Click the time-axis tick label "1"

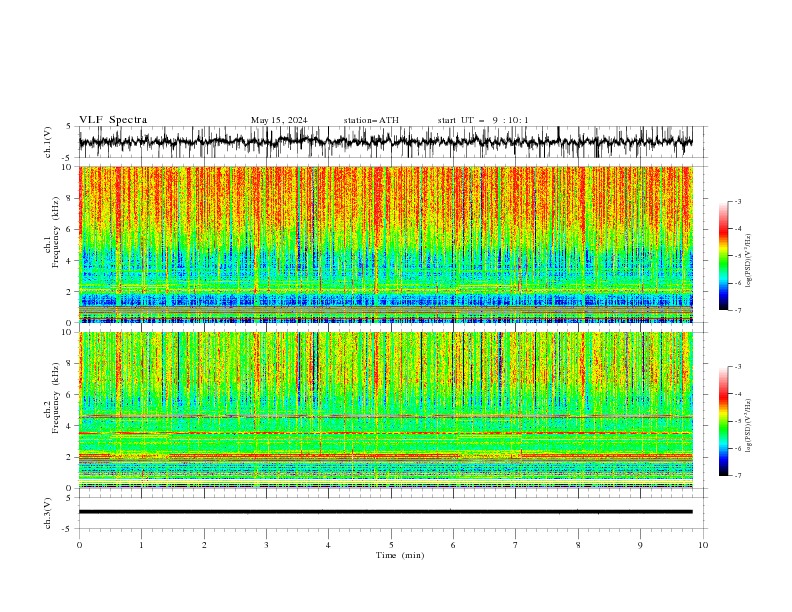(x=141, y=545)
